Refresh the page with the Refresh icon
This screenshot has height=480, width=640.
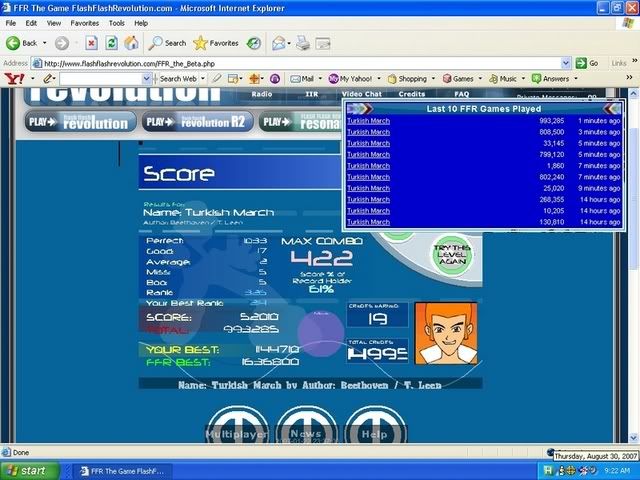(111, 43)
